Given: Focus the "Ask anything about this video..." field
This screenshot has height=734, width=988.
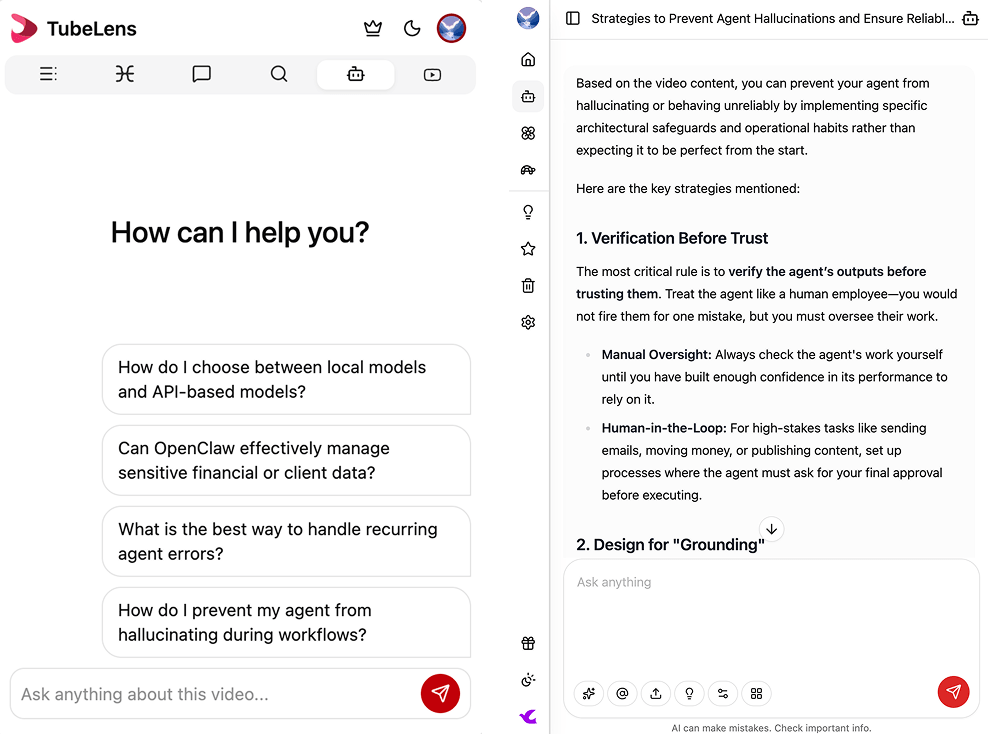Looking at the screenshot, I should 215,694.
